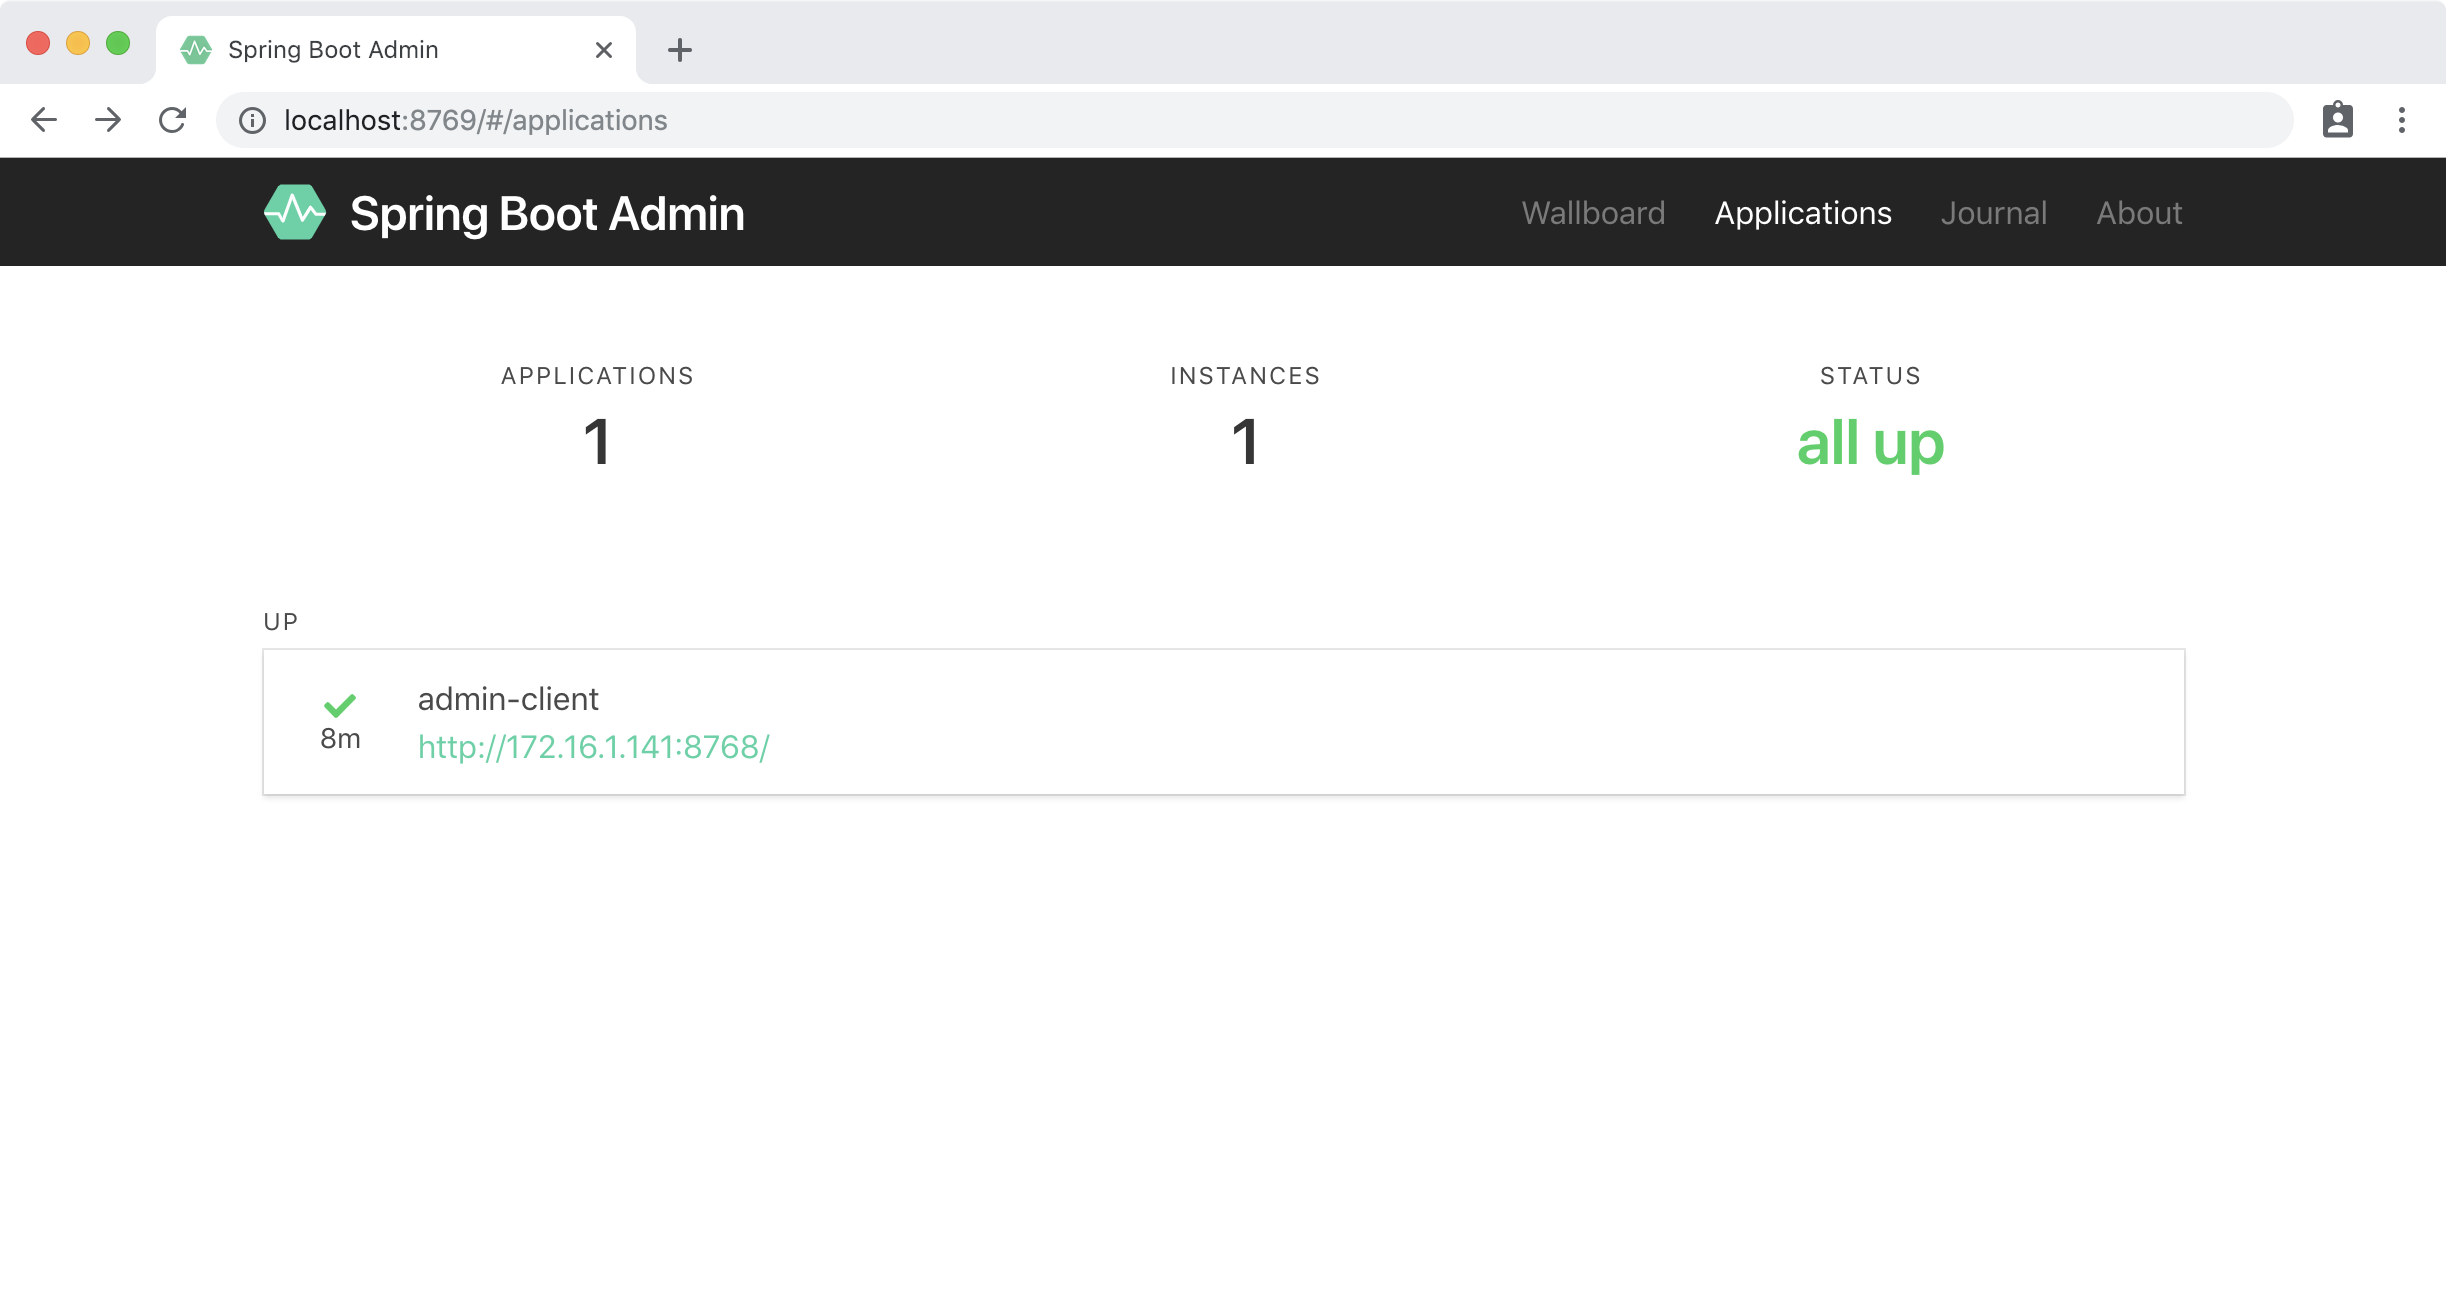
Task: Open the browser profile icon
Action: (x=2337, y=120)
